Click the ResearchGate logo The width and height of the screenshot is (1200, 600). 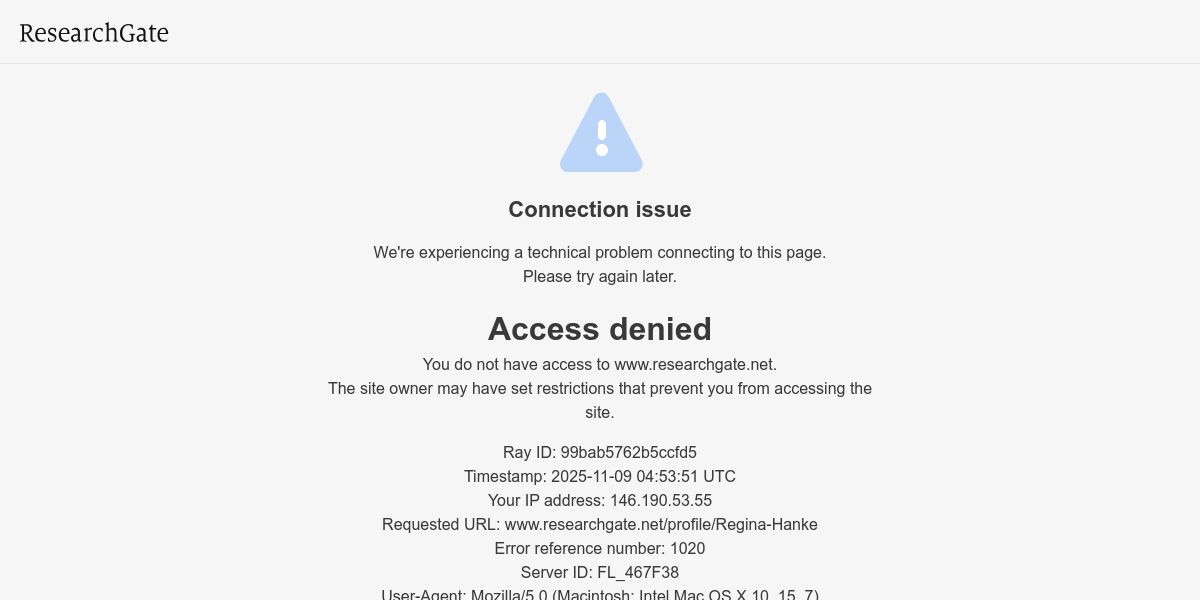94,33
